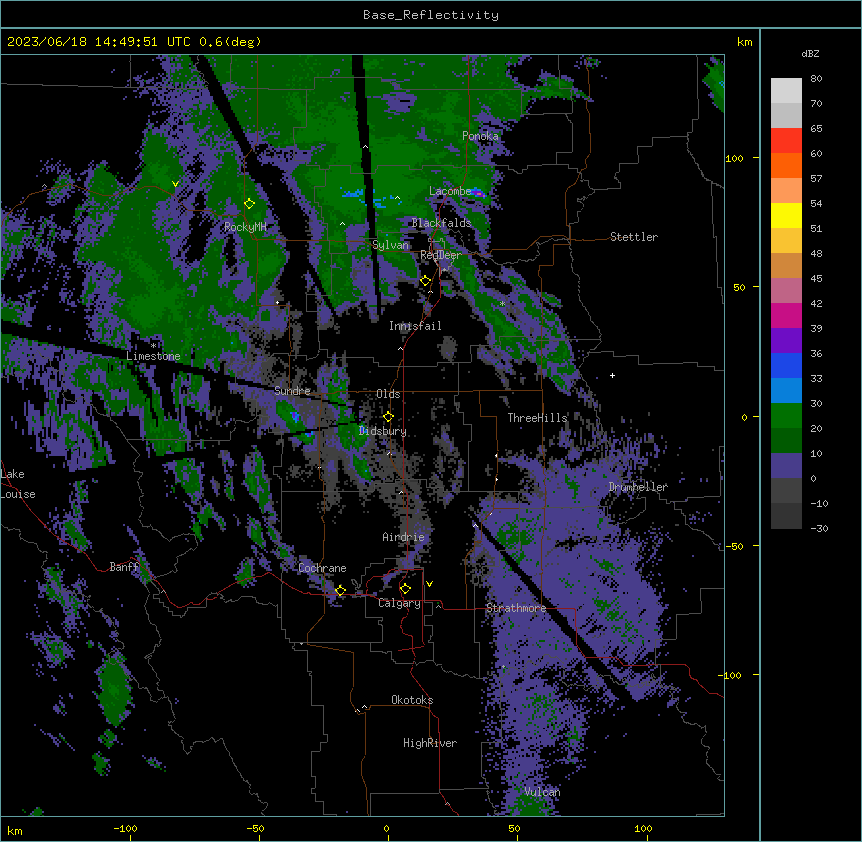
Task: Click the HighRiver label
Action: tap(430, 743)
